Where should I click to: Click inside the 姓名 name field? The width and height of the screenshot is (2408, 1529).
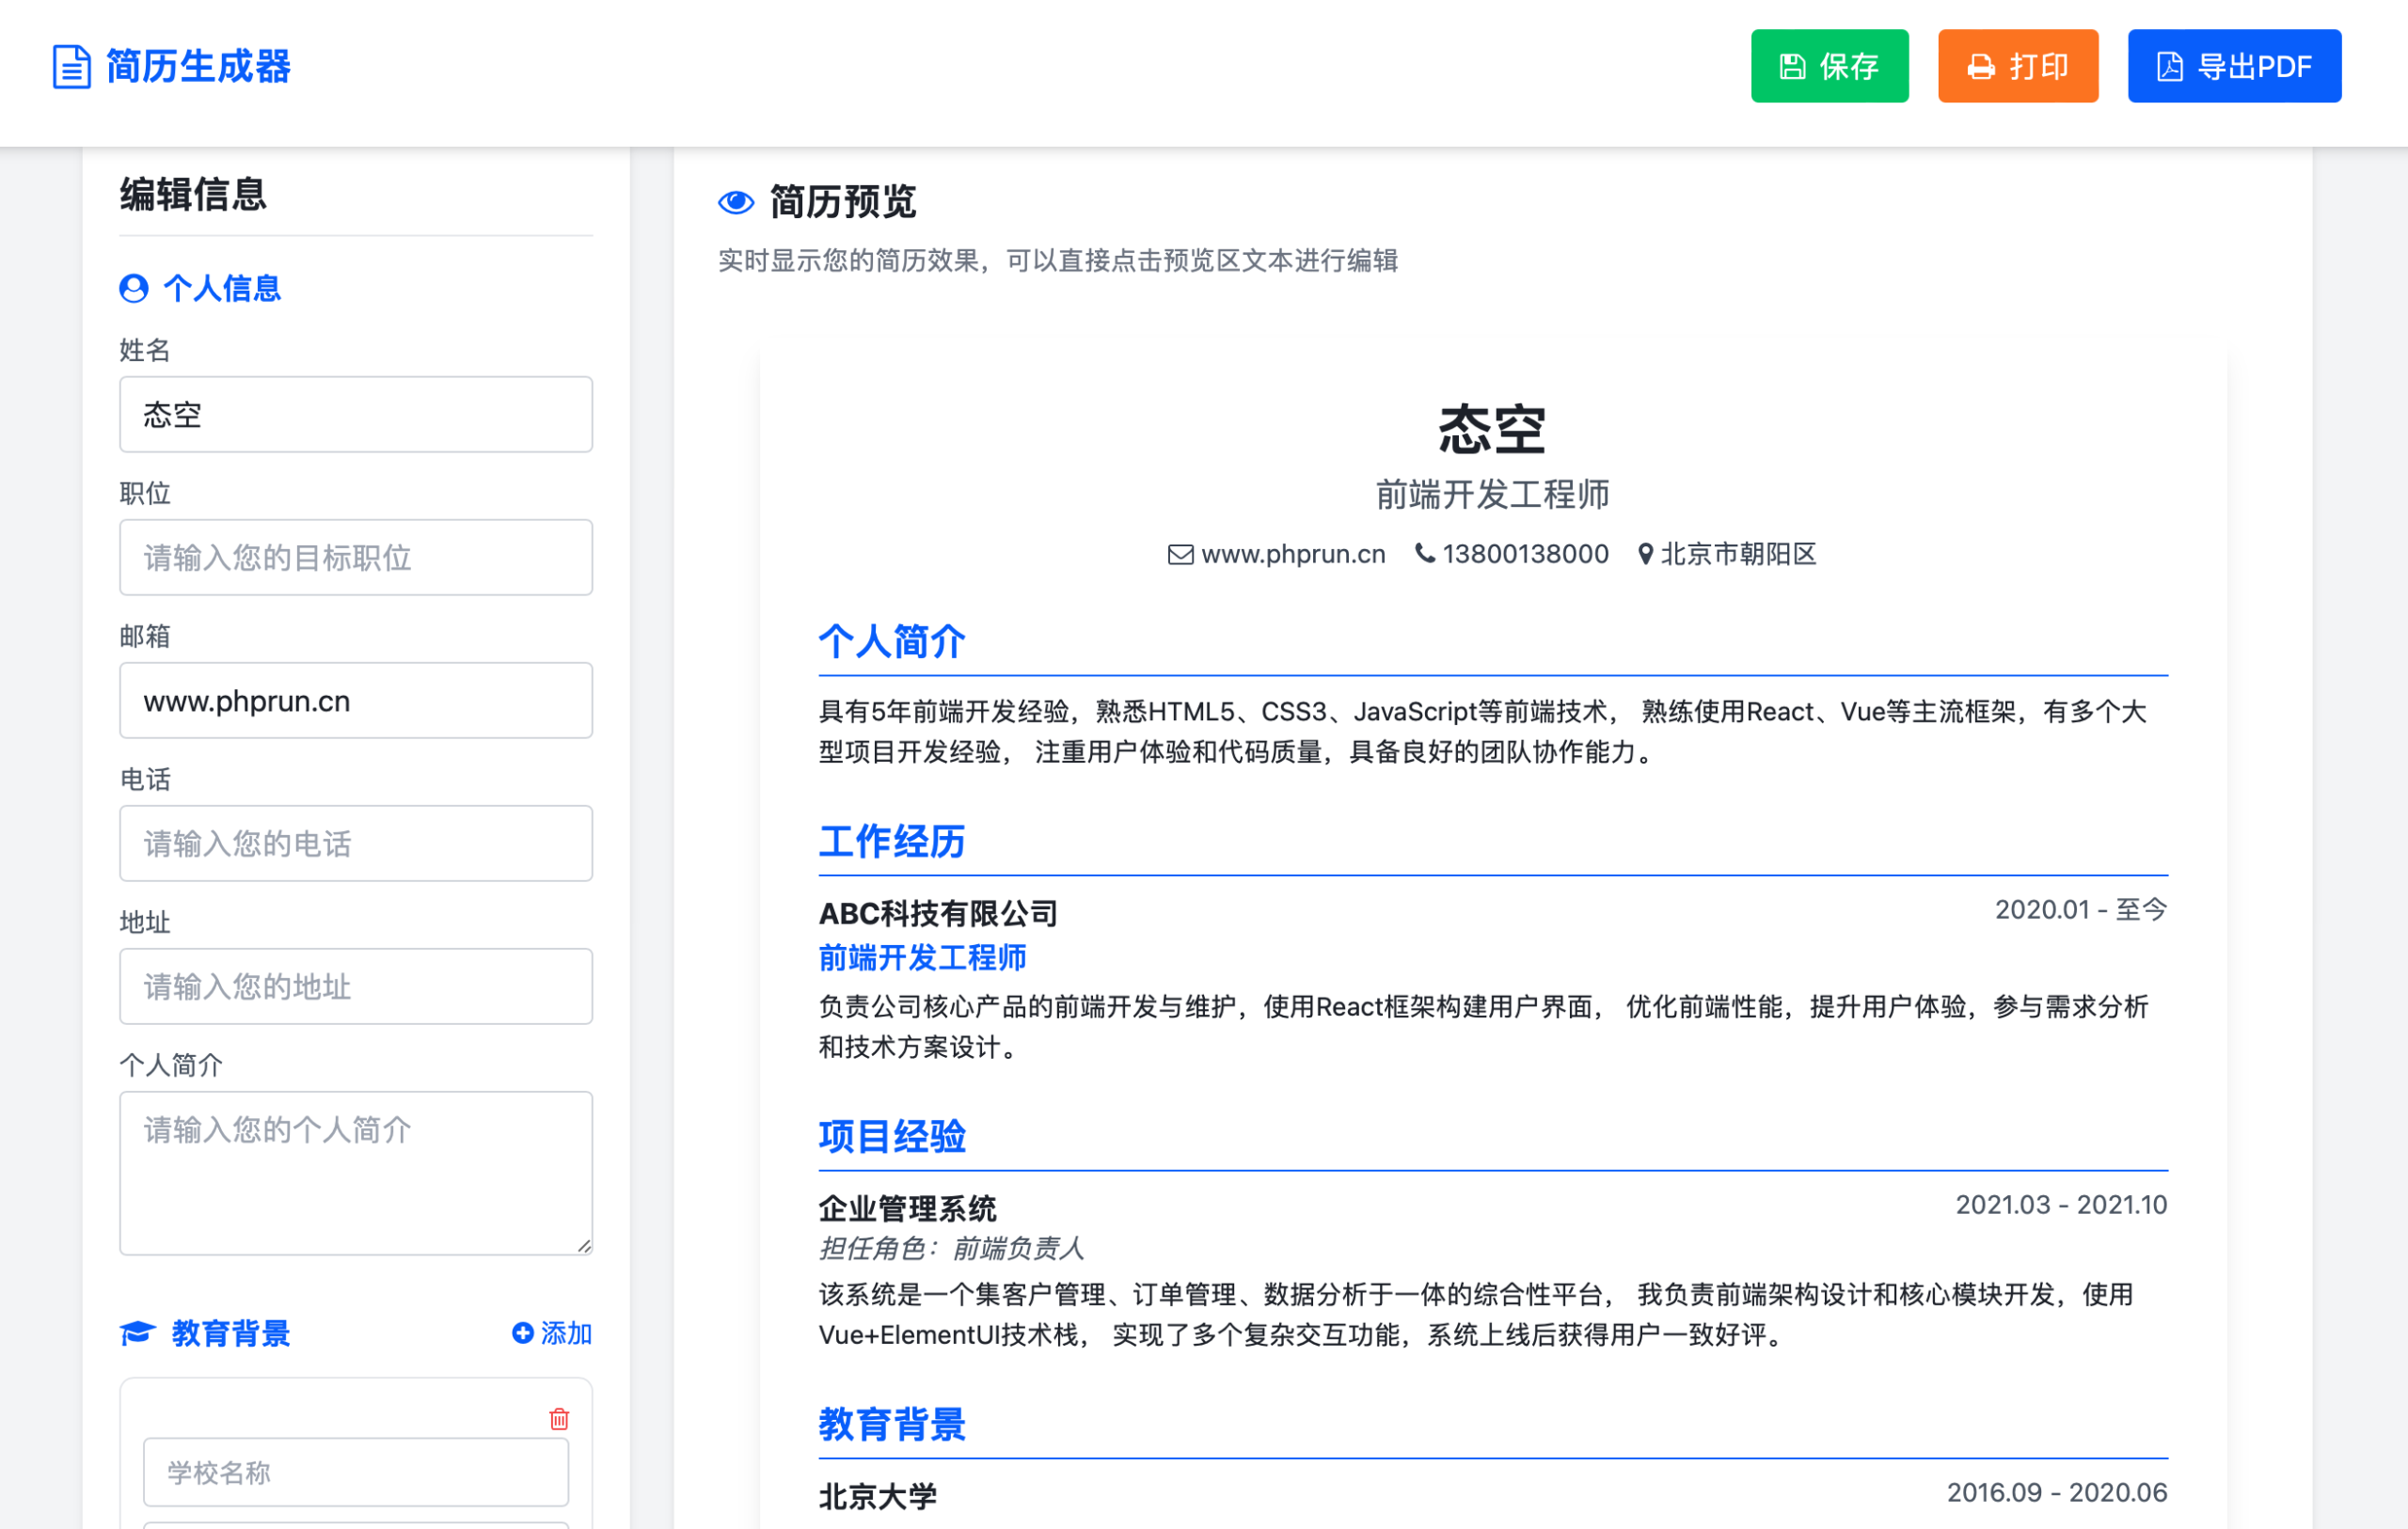(x=355, y=414)
